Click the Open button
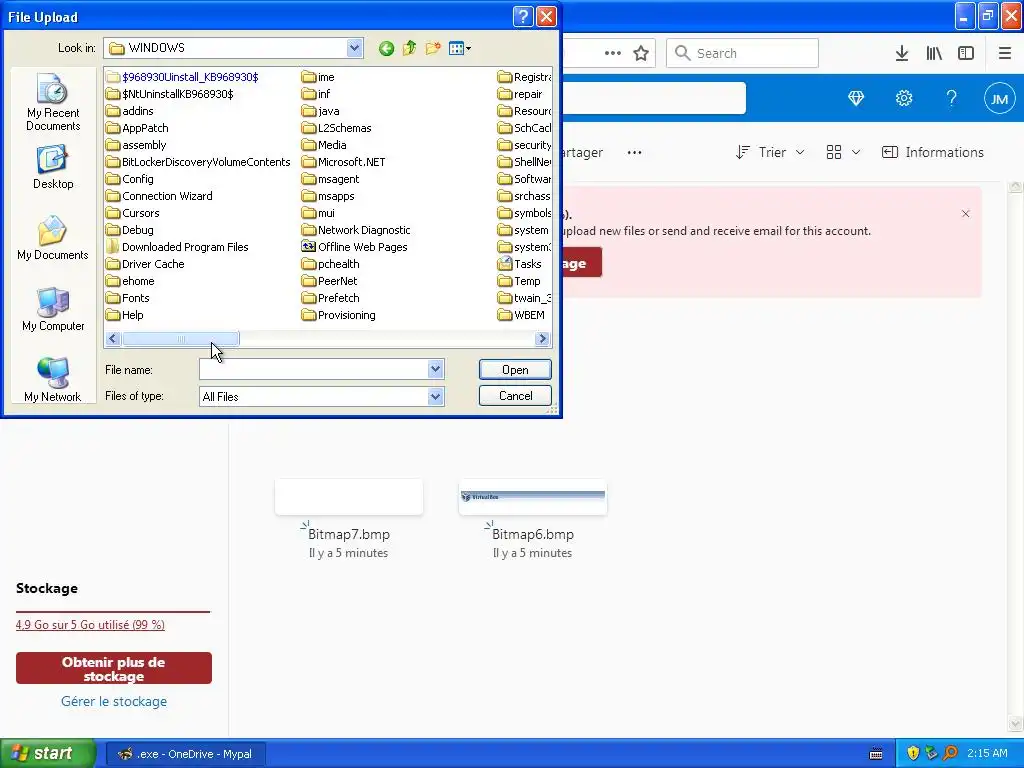Screen dimensions: 1024x768 515,370
